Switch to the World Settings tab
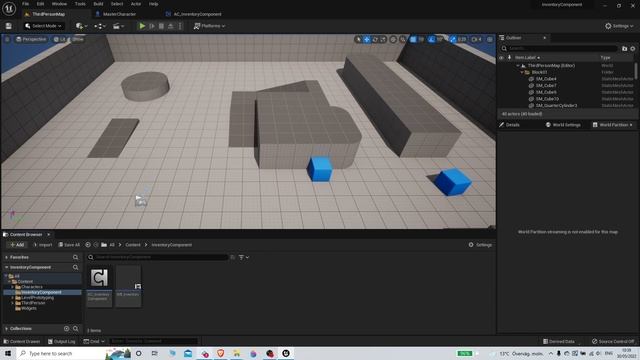 pos(563,125)
